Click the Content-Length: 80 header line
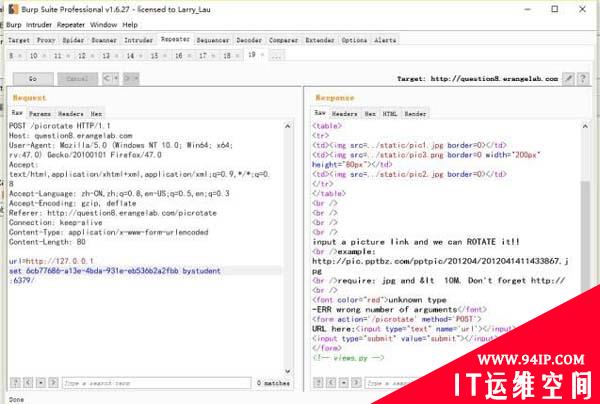Viewport: 600px width, 404px height. [47, 242]
